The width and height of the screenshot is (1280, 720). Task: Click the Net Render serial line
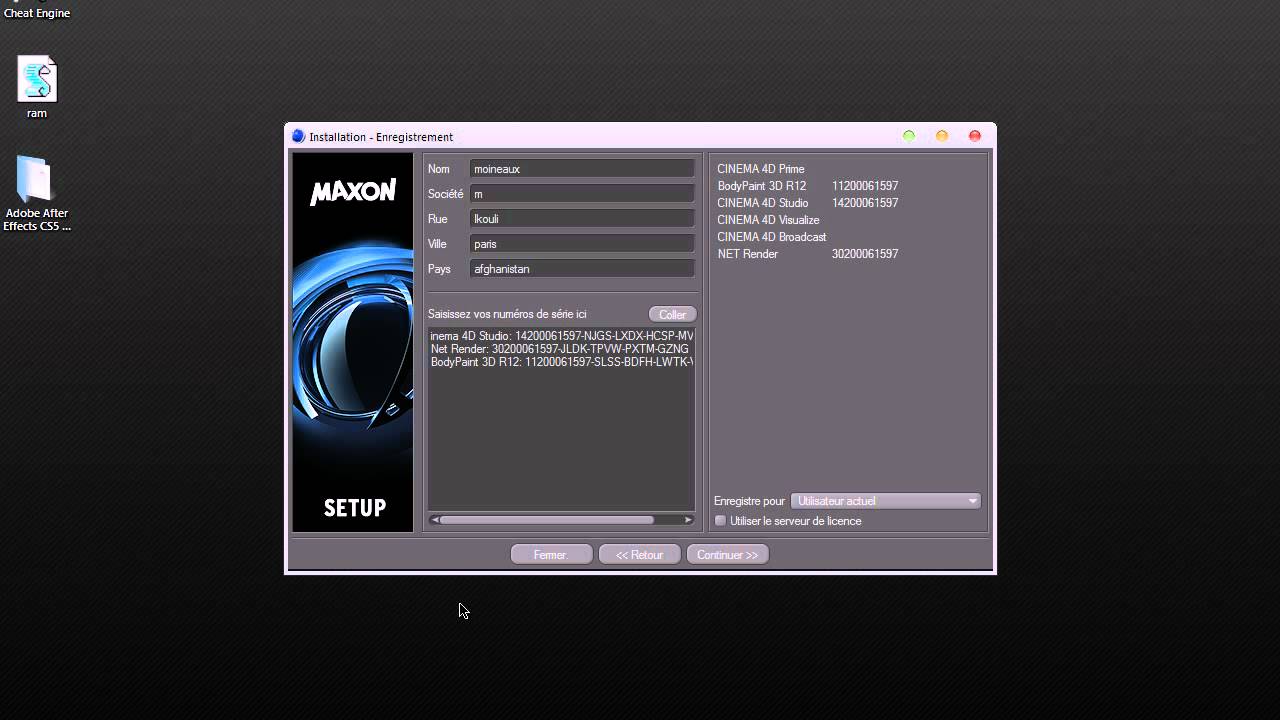560,349
